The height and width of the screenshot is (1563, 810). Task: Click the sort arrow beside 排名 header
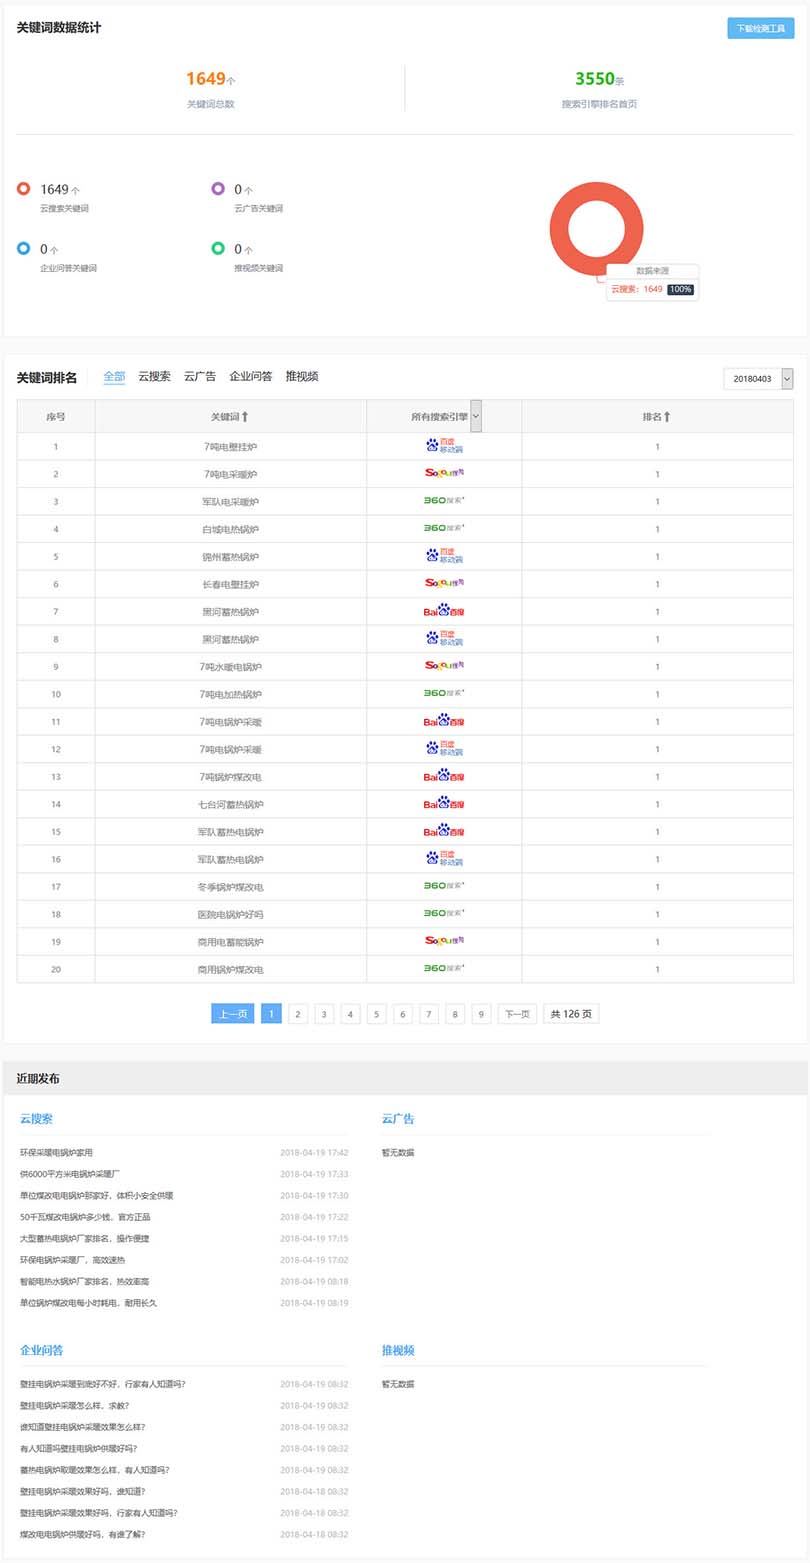pos(667,416)
